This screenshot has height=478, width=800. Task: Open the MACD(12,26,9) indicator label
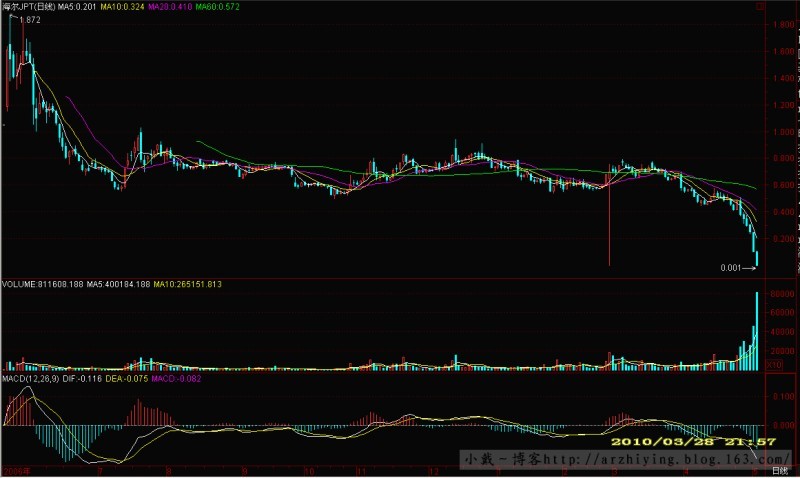pyautogui.click(x=30, y=379)
